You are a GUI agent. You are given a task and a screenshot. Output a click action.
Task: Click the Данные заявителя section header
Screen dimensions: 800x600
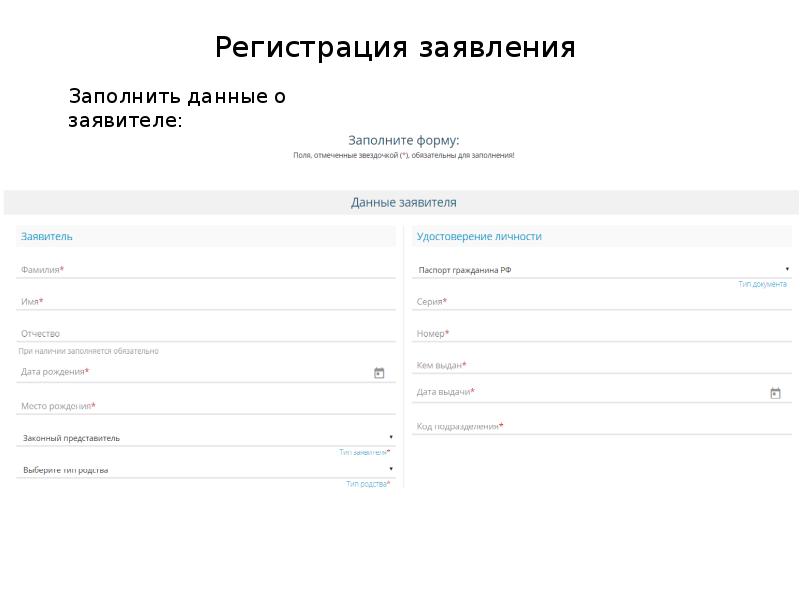tap(403, 202)
